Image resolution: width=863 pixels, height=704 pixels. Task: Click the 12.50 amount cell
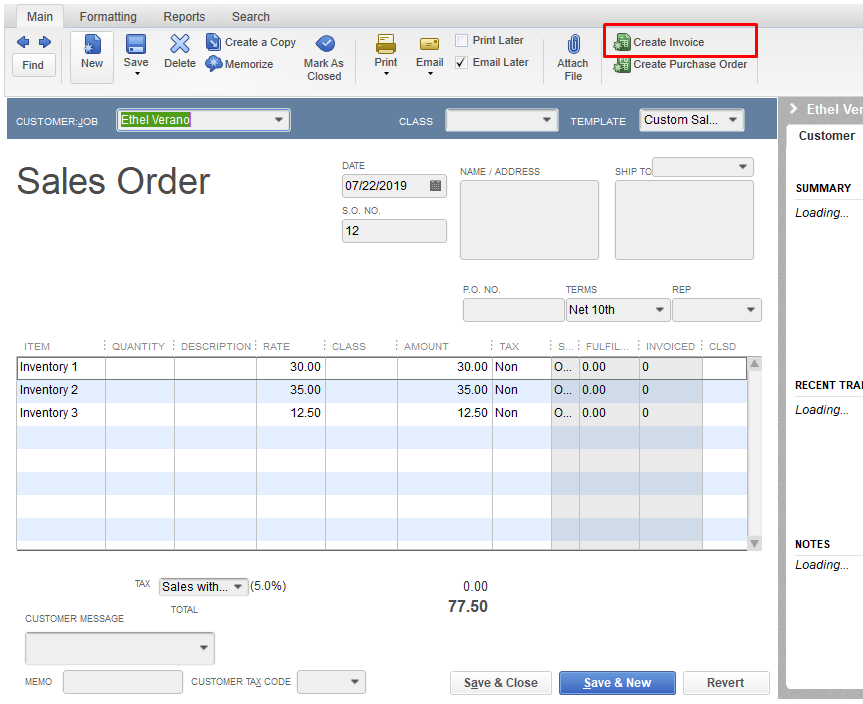(445, 413)
